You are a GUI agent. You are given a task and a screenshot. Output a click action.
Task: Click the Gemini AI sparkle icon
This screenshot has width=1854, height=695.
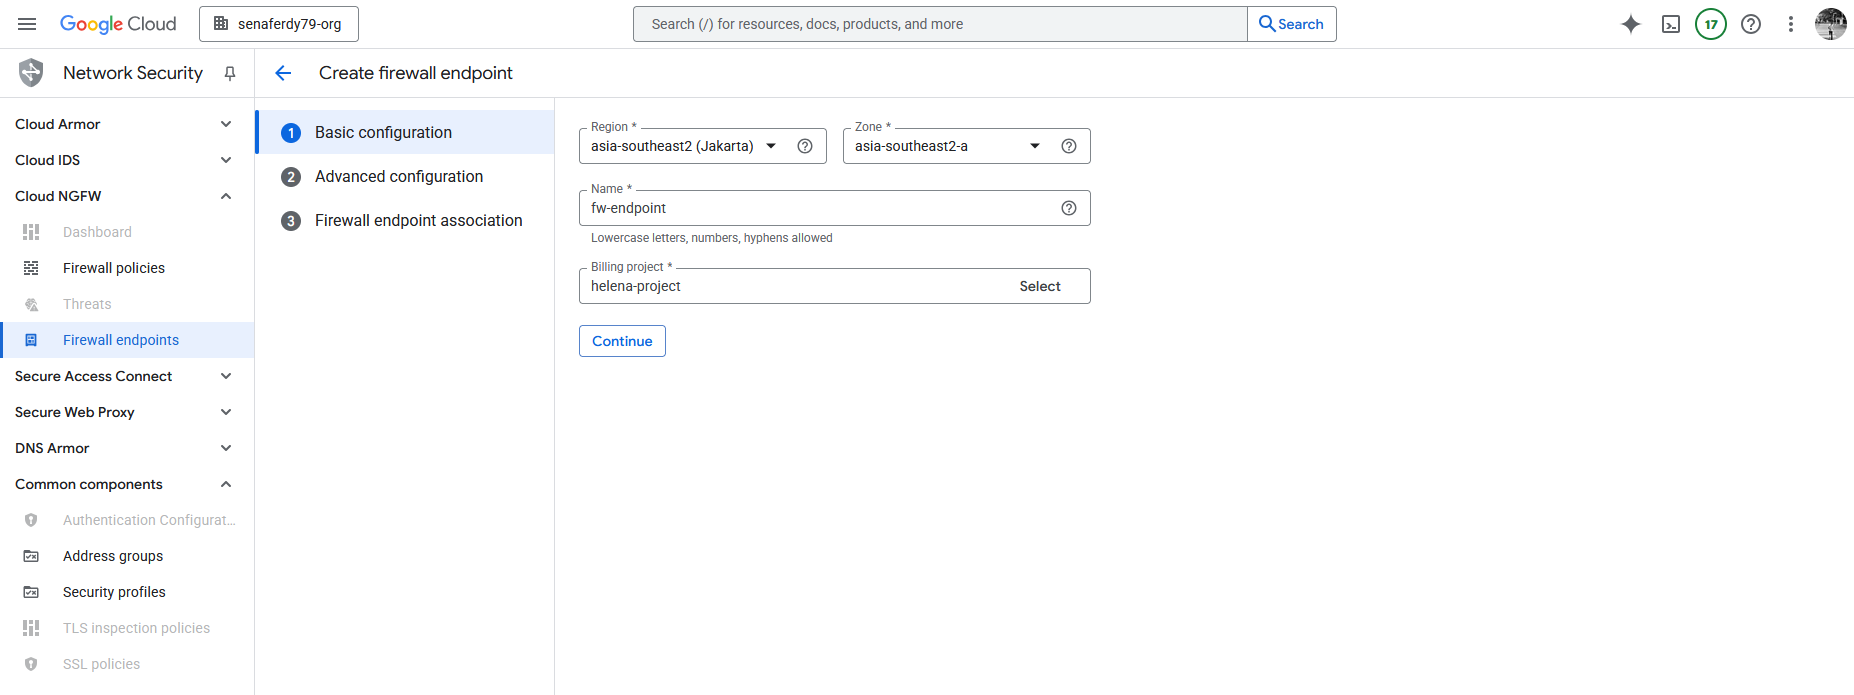(x=1630, y=24)
